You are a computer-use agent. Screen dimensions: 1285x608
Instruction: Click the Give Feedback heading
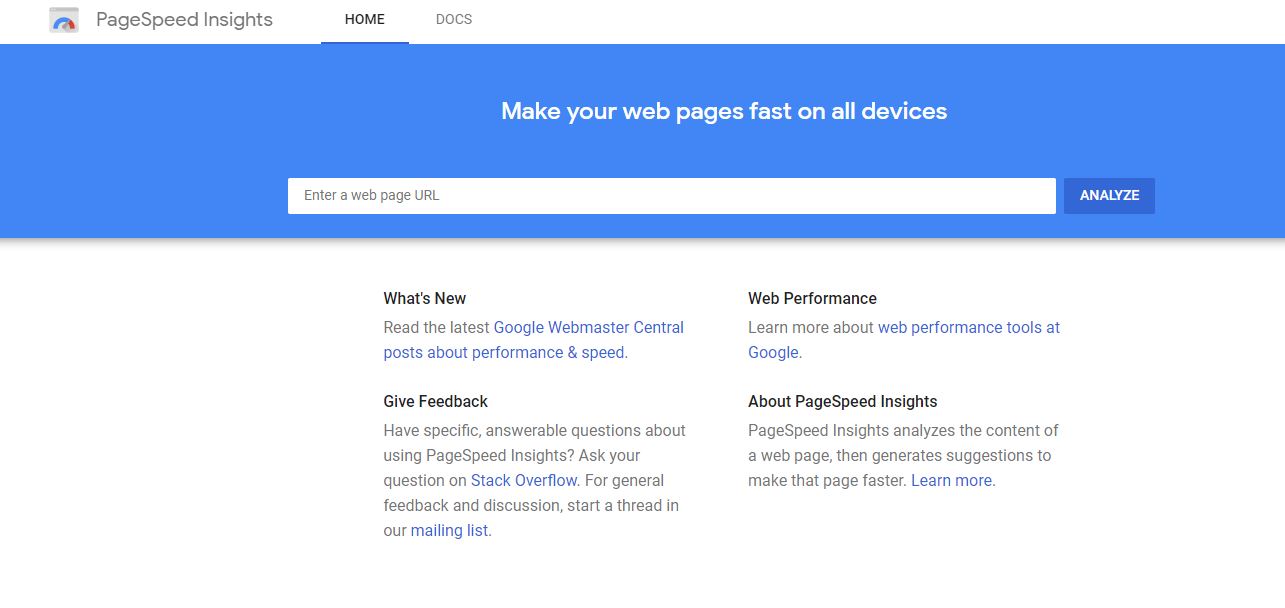pyautogui.click(x=435, y=401)
